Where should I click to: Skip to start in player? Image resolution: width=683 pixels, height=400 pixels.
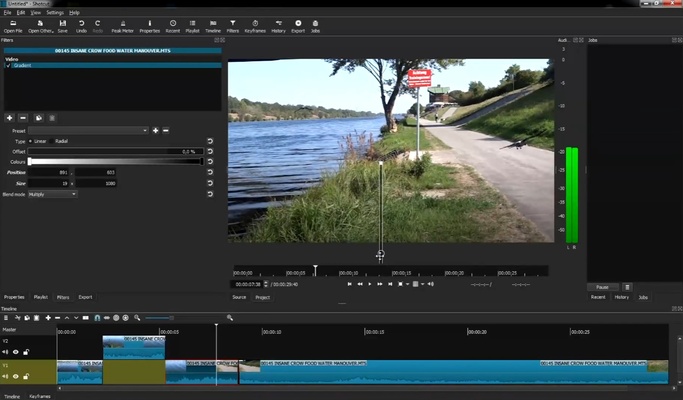coord(349,284)
